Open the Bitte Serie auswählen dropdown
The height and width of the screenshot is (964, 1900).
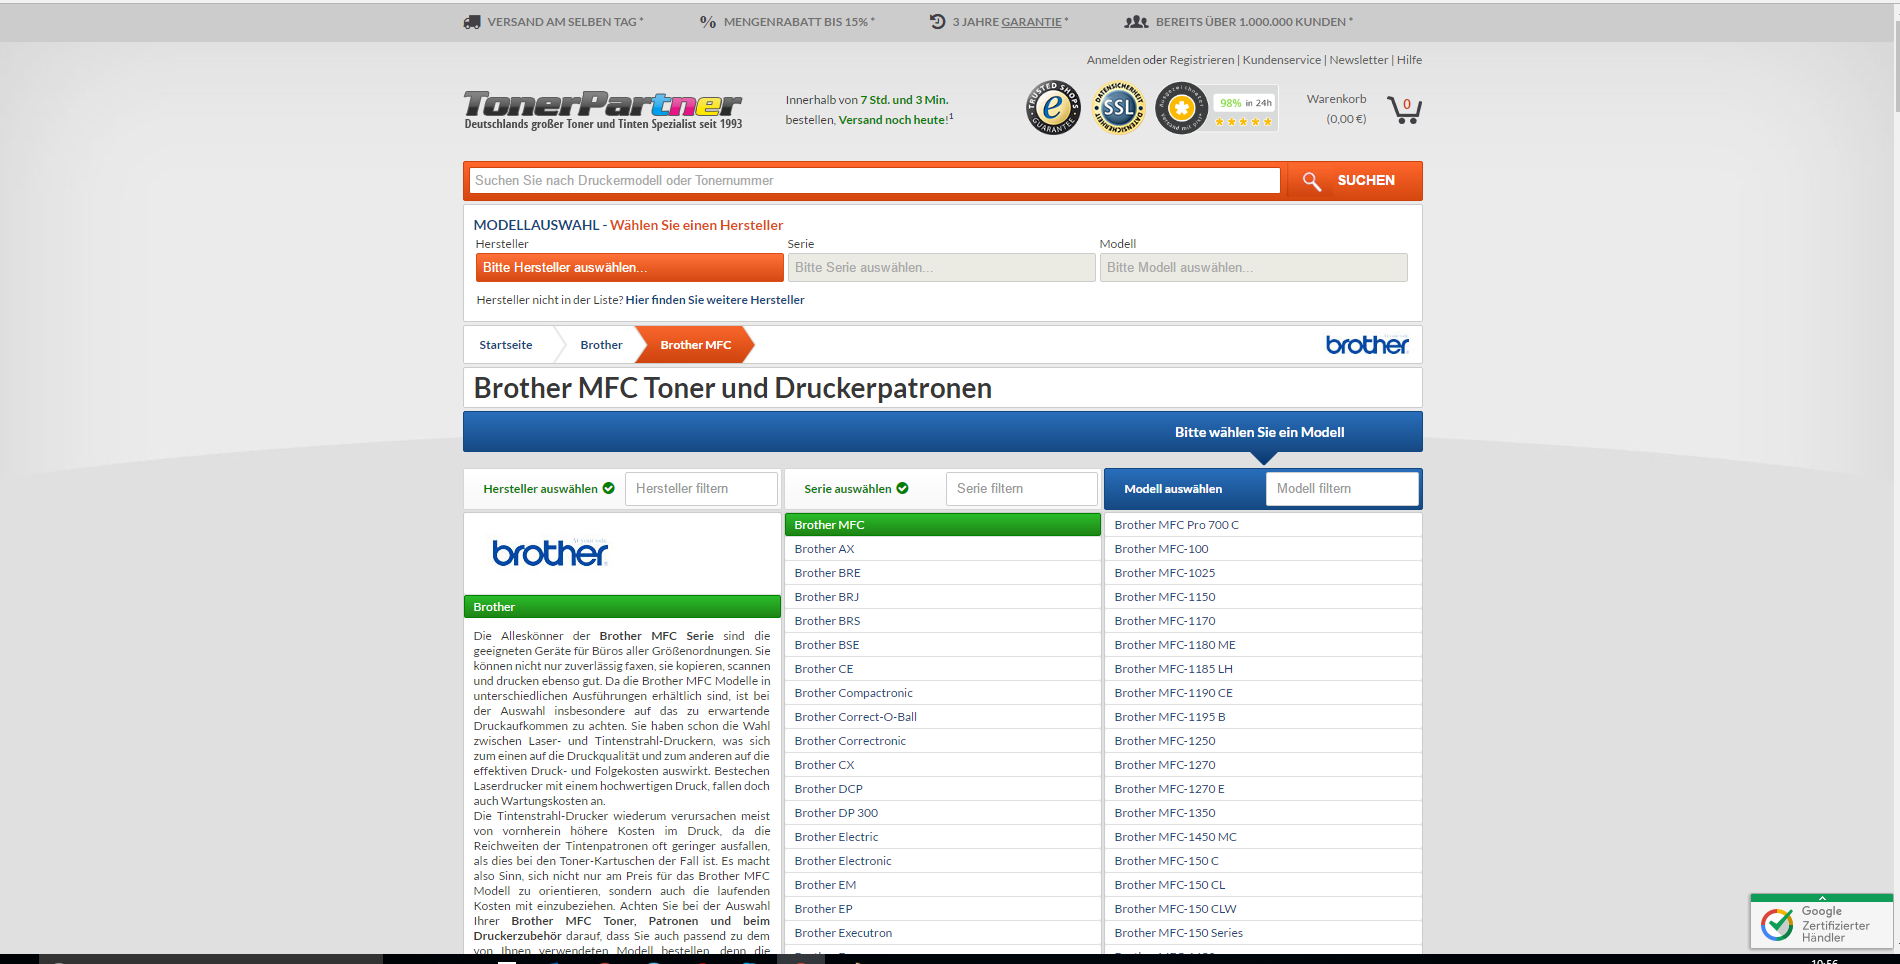pos(941,268)
